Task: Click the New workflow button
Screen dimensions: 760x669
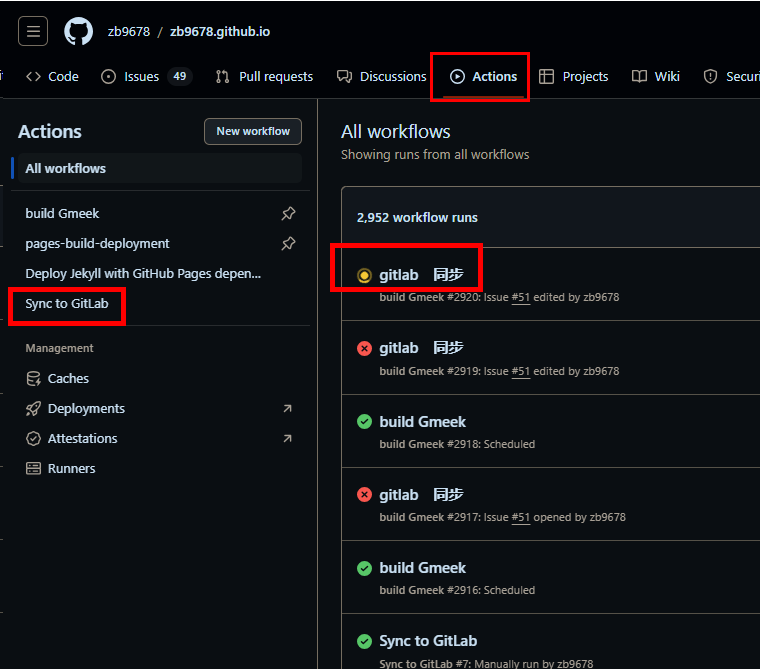Action: [x=253, y=131]
